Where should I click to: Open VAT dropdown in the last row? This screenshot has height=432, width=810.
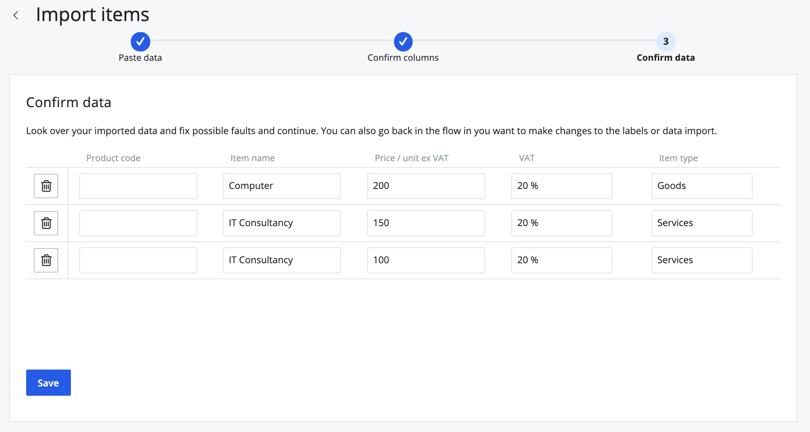(x=561, y=260)
